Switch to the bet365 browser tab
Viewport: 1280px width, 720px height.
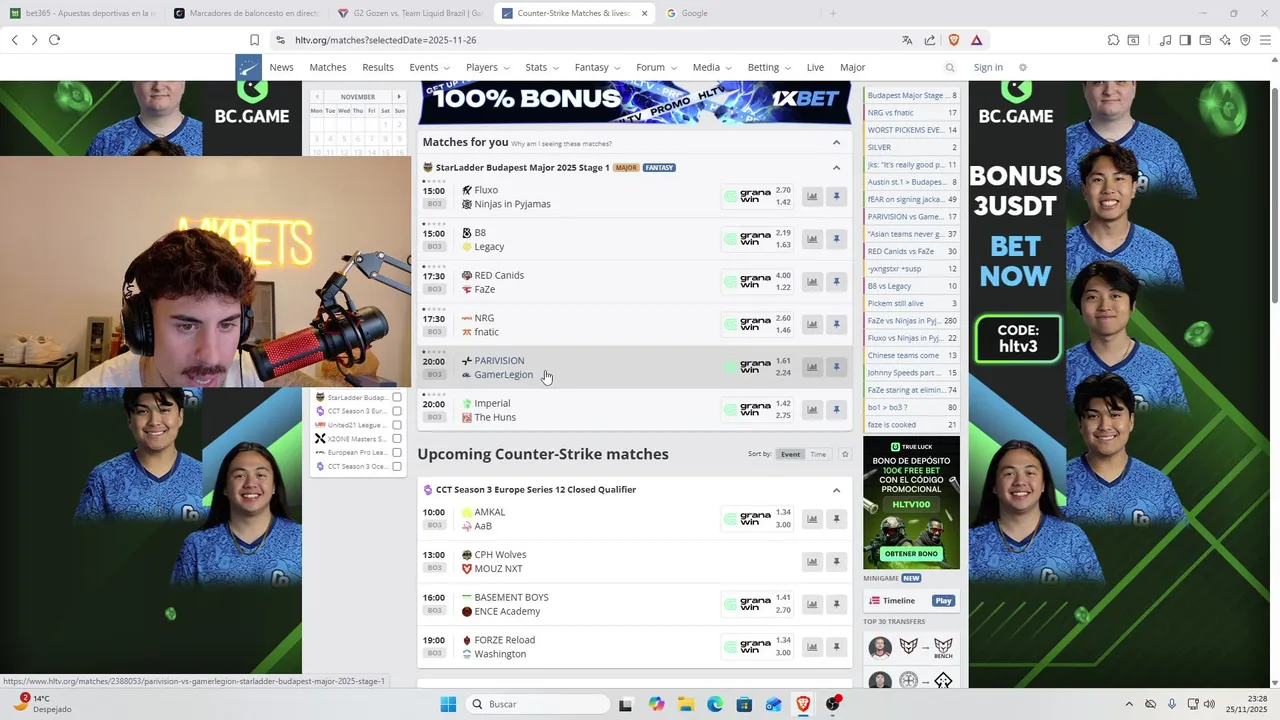pos(82,13)
